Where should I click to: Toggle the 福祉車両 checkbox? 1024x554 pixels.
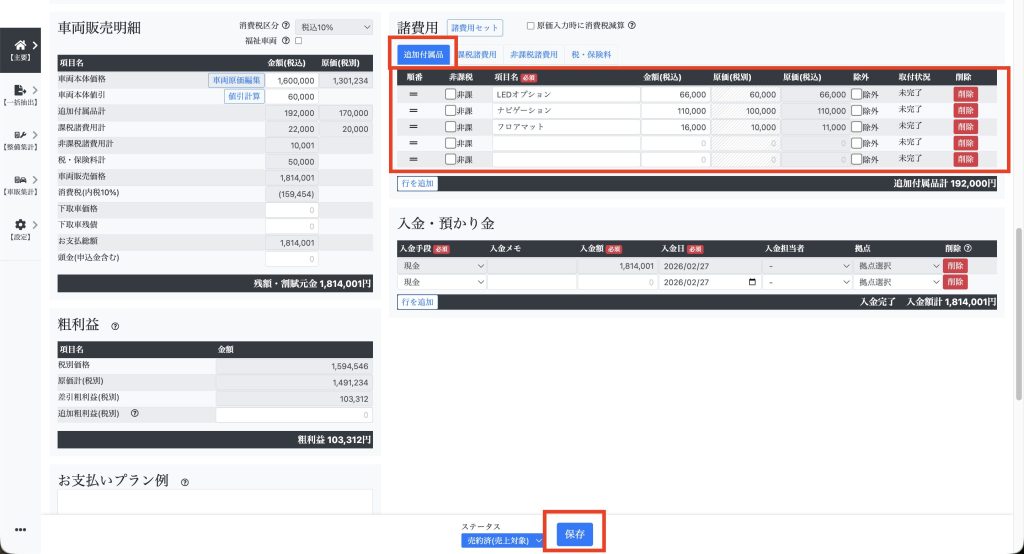coord(298,41)
